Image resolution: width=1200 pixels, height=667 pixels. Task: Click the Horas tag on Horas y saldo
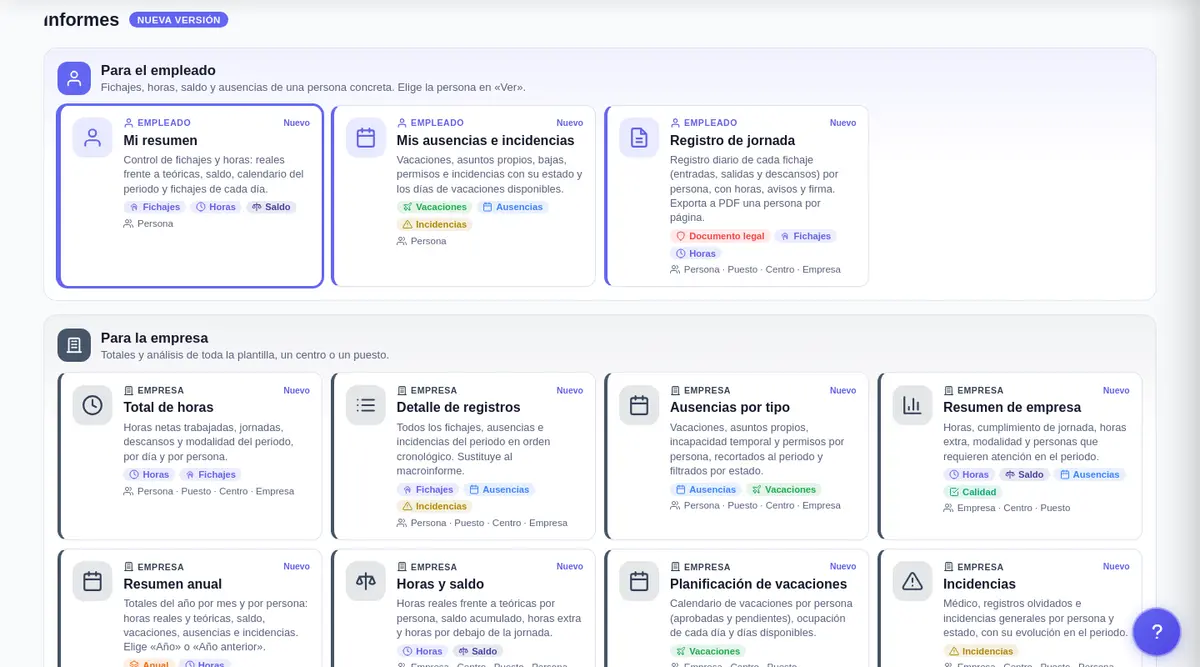click(422, 651)
